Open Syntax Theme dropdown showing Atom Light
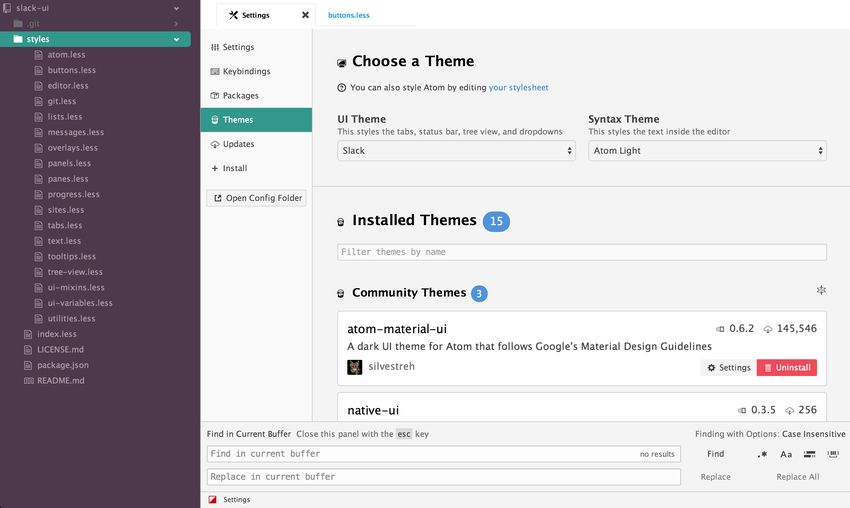The image size is (850, 508). (707, 151)
